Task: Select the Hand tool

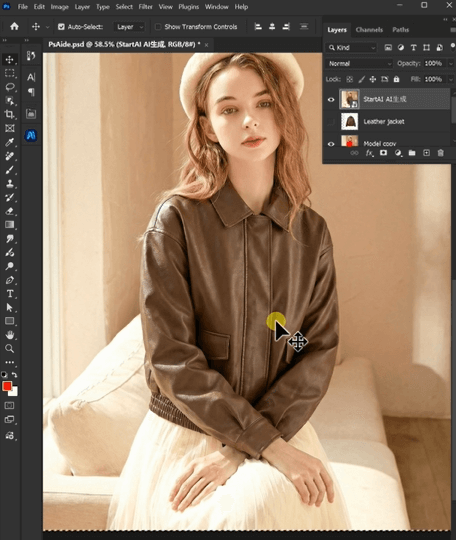Action: [9, 335]
